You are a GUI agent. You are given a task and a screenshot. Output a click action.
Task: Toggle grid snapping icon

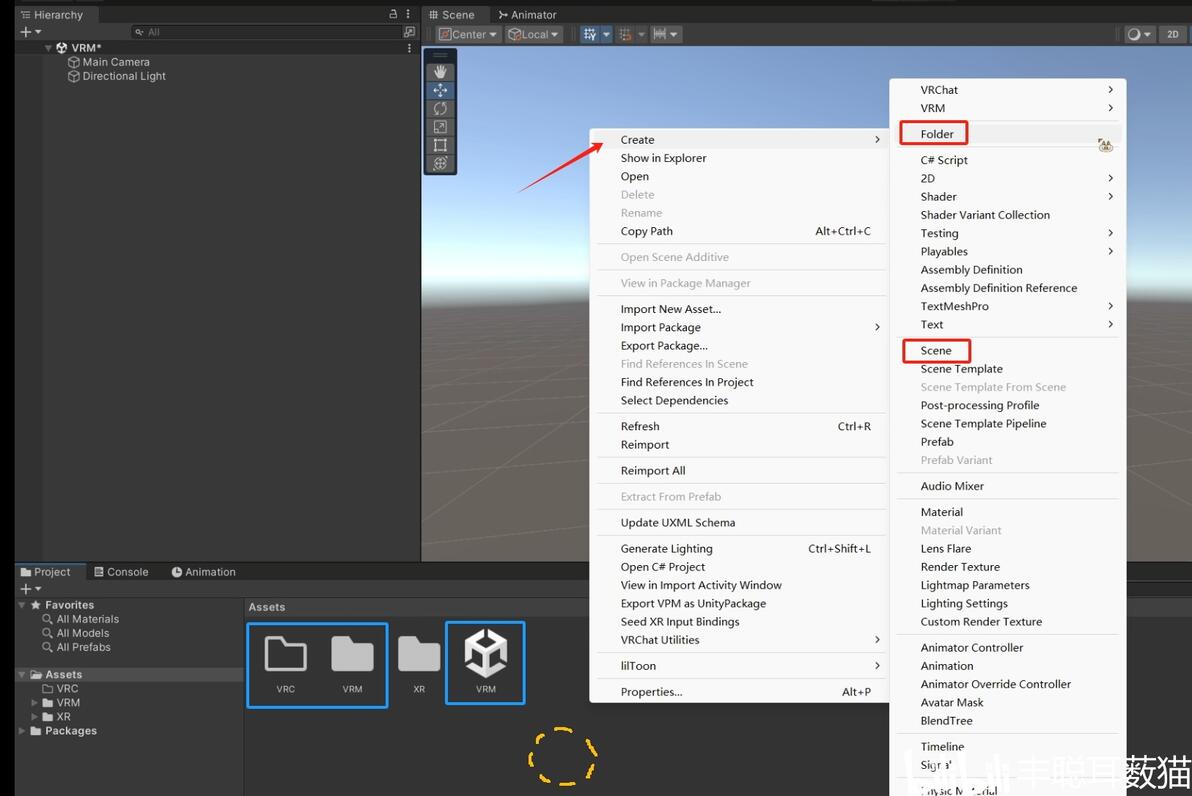(625, 34)
